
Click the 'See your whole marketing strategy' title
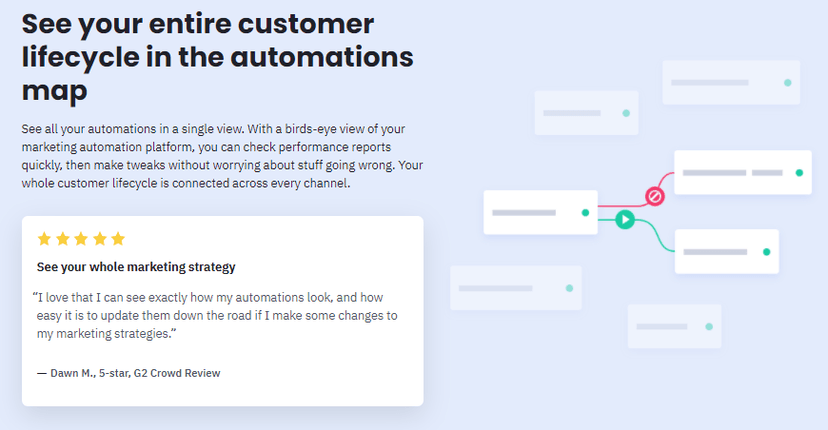pyautogui.click(x=136, y=267)
